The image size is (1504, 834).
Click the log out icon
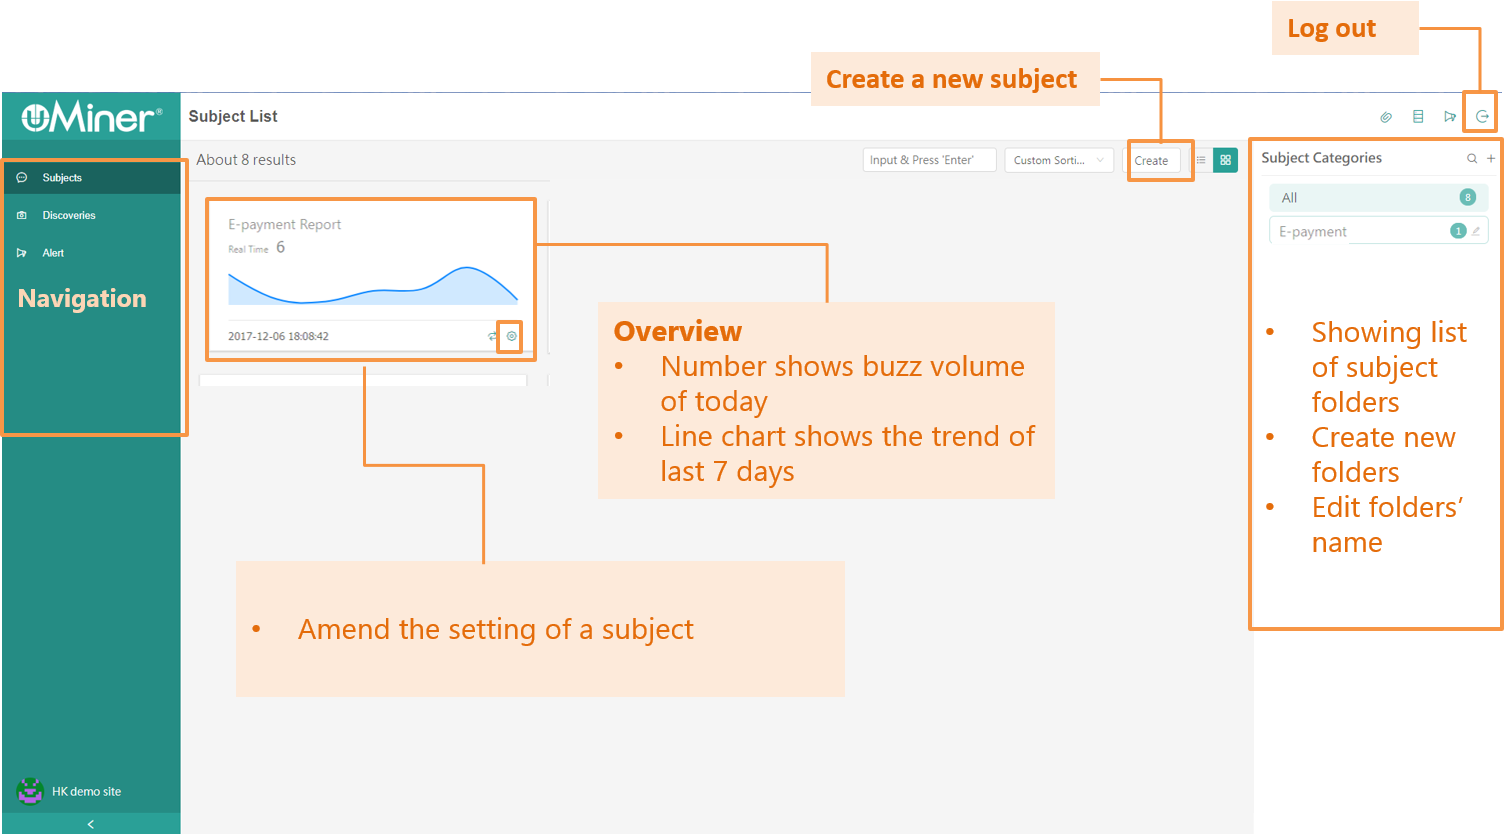click(x=1482, y=117)
